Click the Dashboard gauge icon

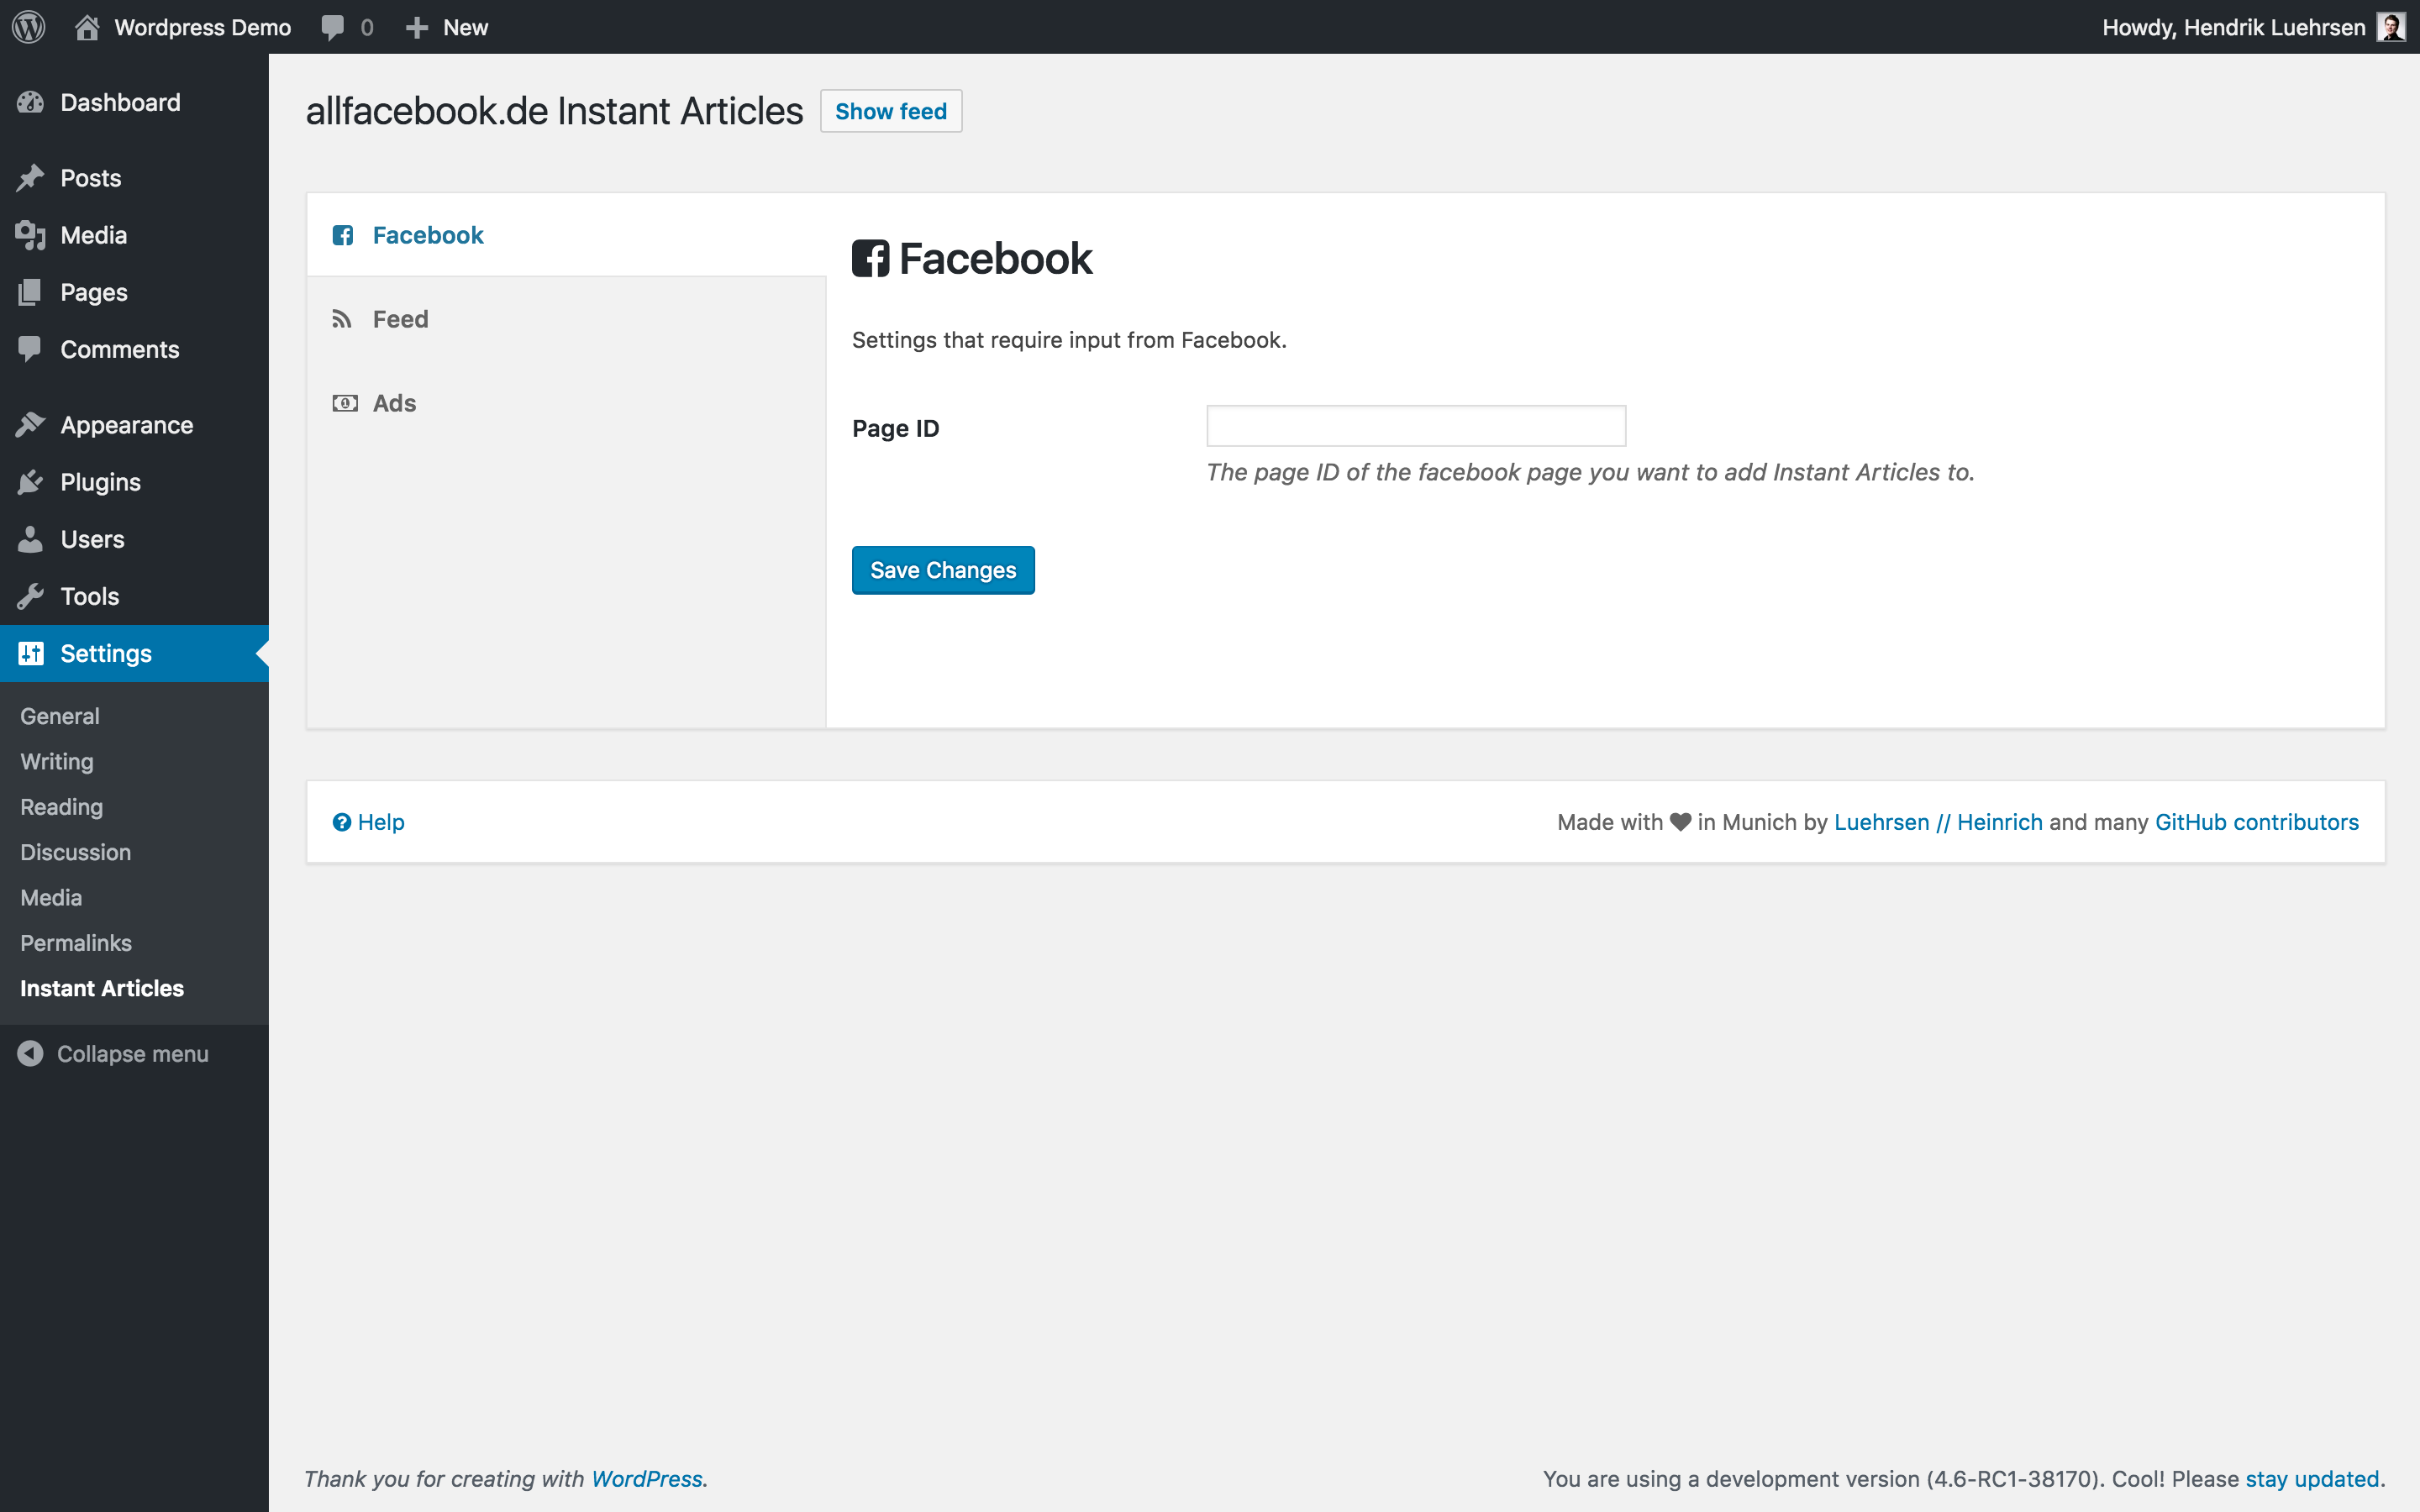click(x=30, y=102)
